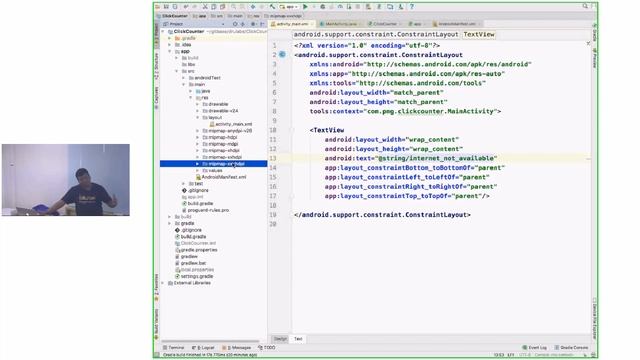This screenshot has height=360, width=640.
Task: Switch to the Text view tab
Action: tap(298, 339)
